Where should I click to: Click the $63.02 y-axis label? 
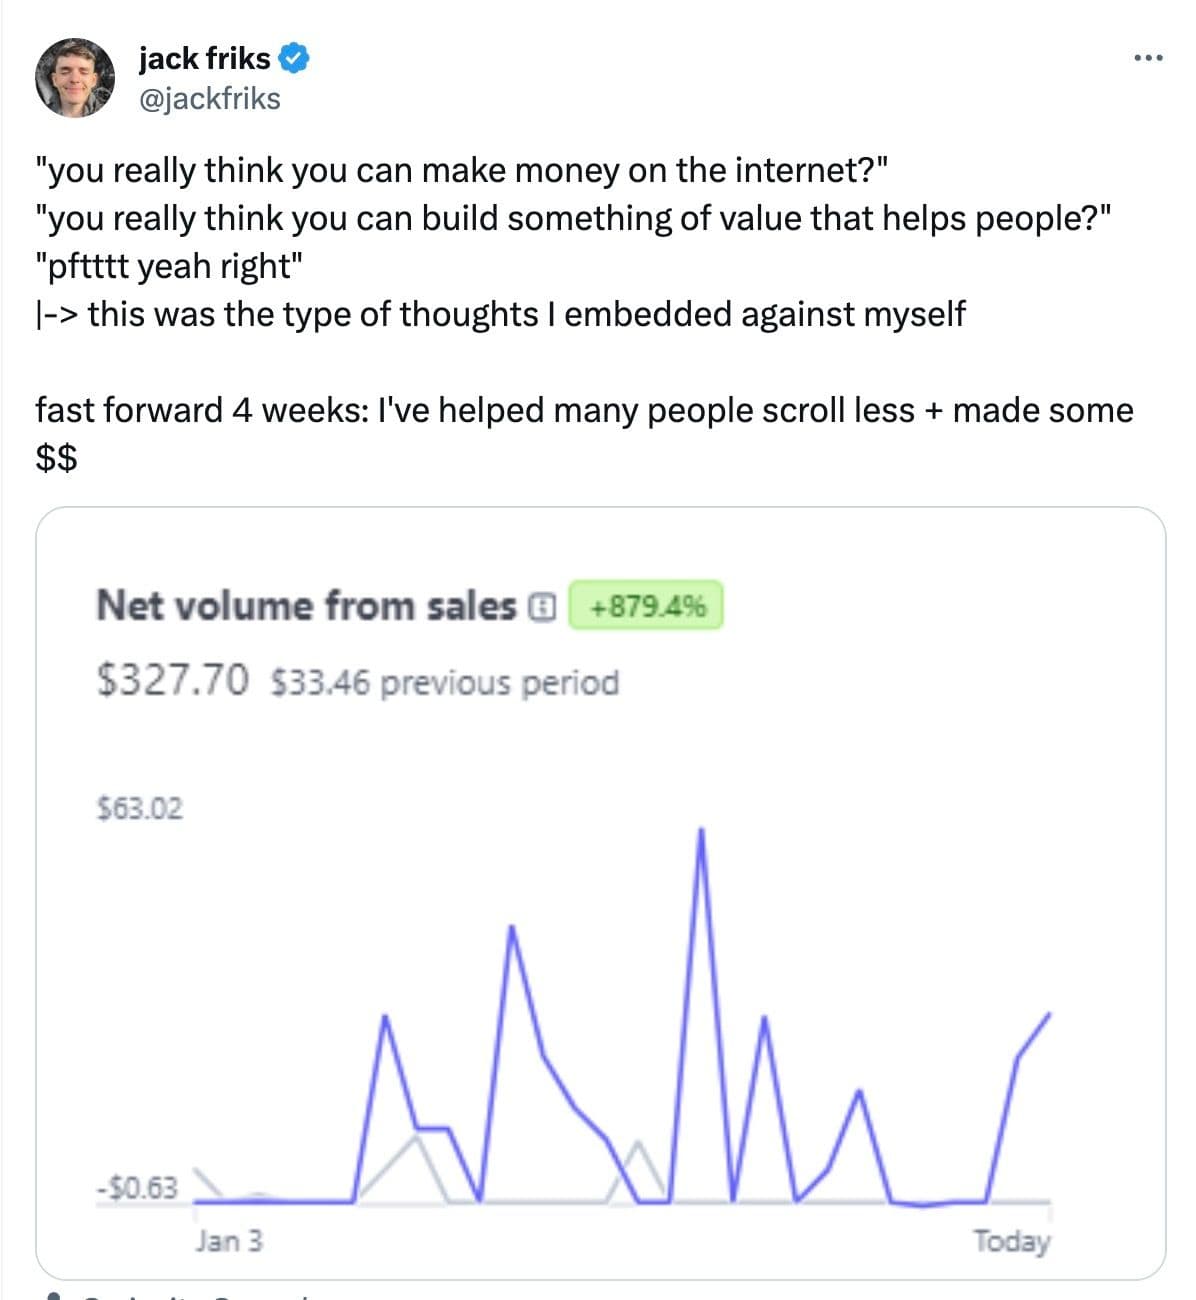coord(141,808)
